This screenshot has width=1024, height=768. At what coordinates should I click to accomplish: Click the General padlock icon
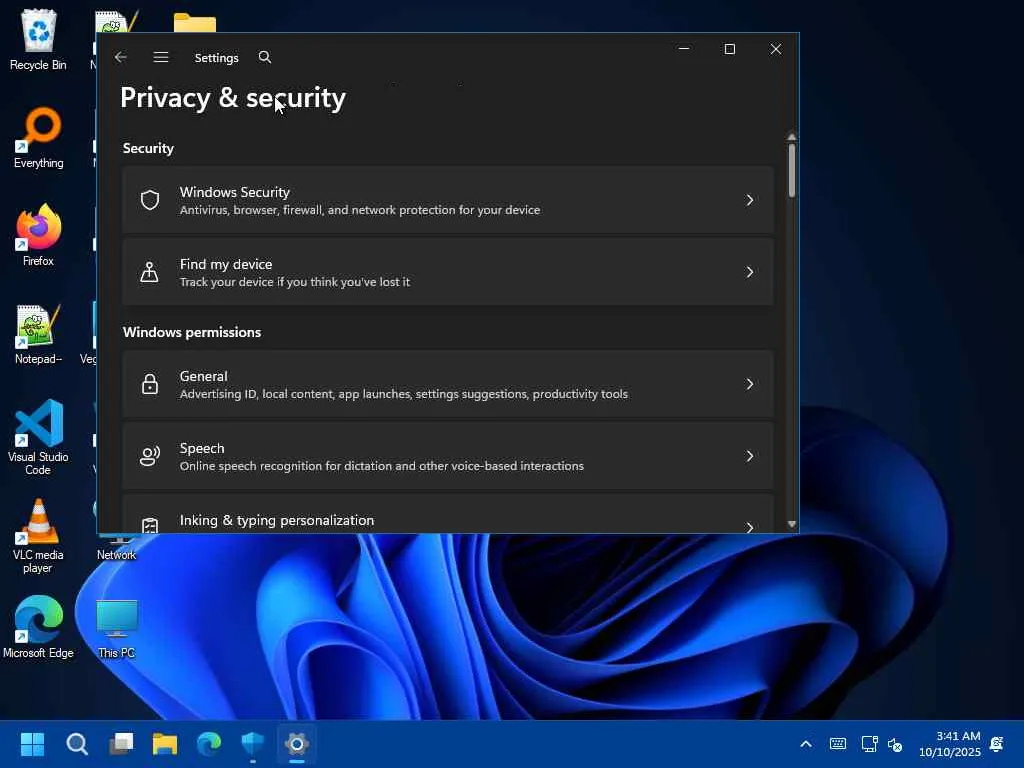[150, 384]
